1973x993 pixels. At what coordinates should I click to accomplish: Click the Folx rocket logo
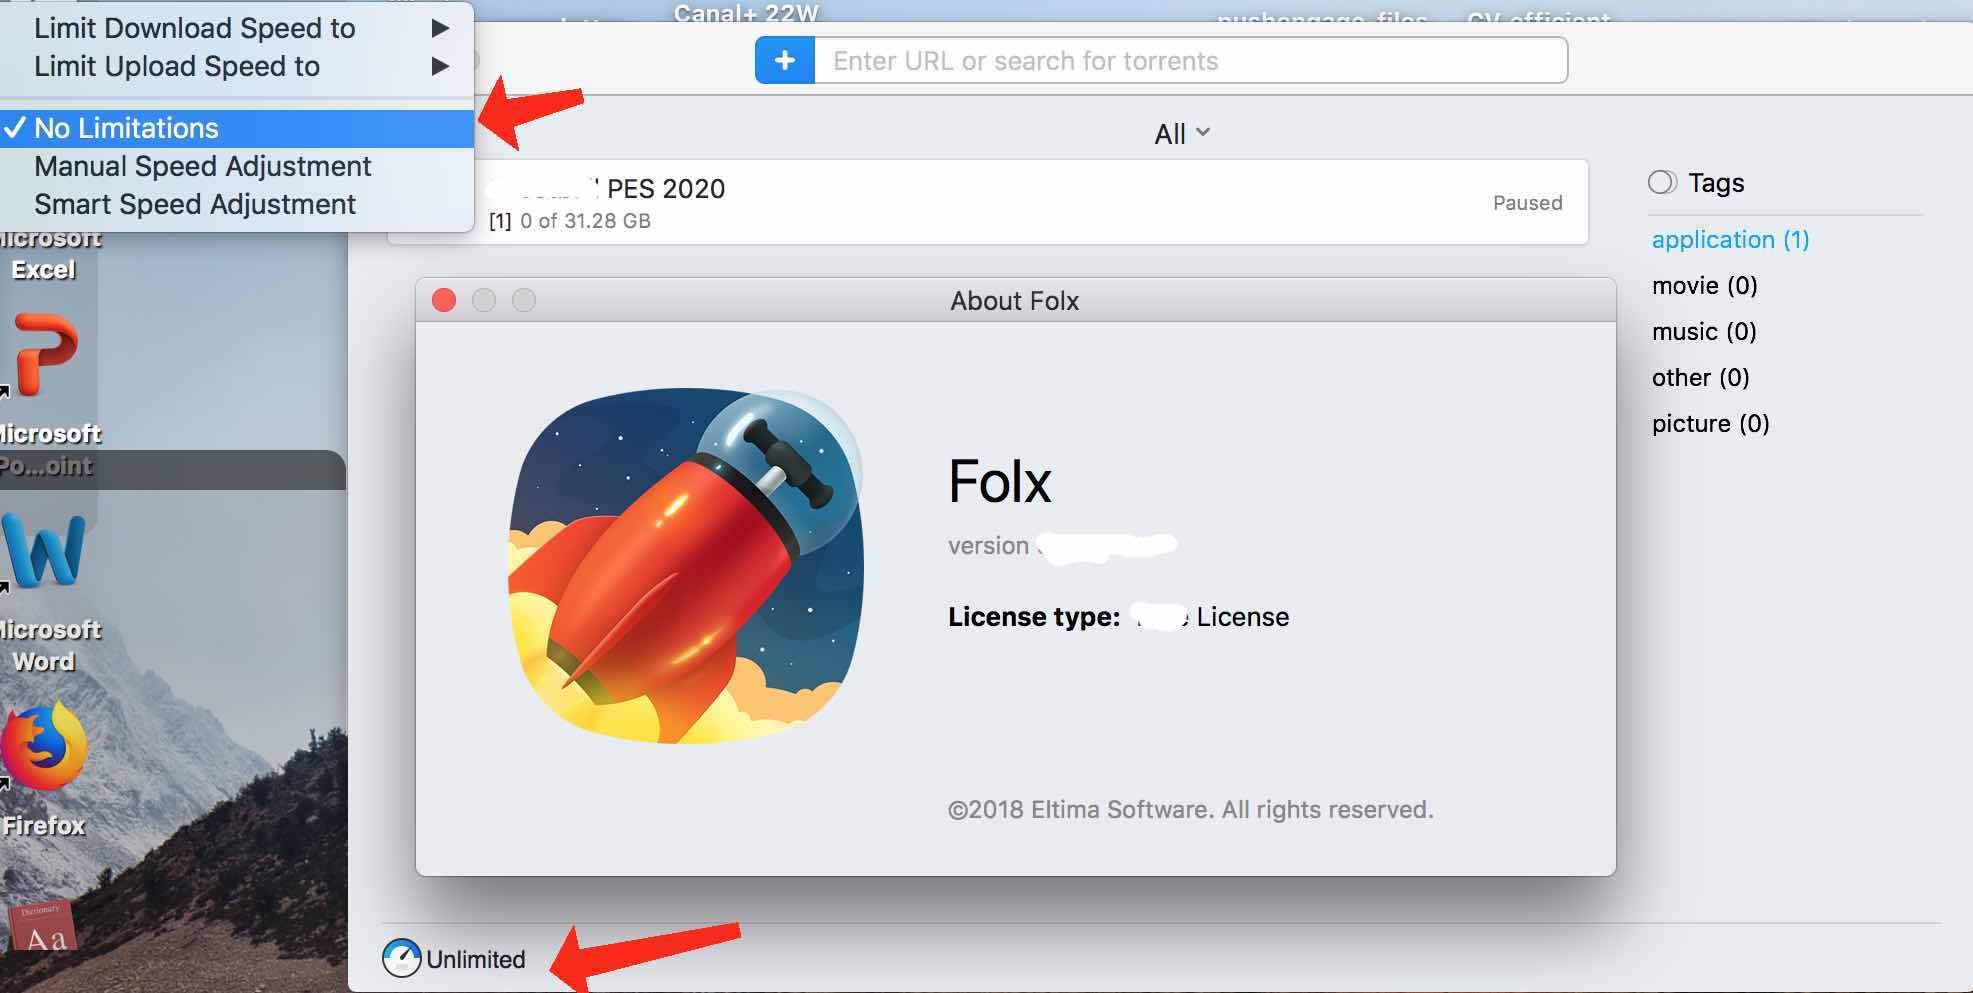click(x=686, y=566)
